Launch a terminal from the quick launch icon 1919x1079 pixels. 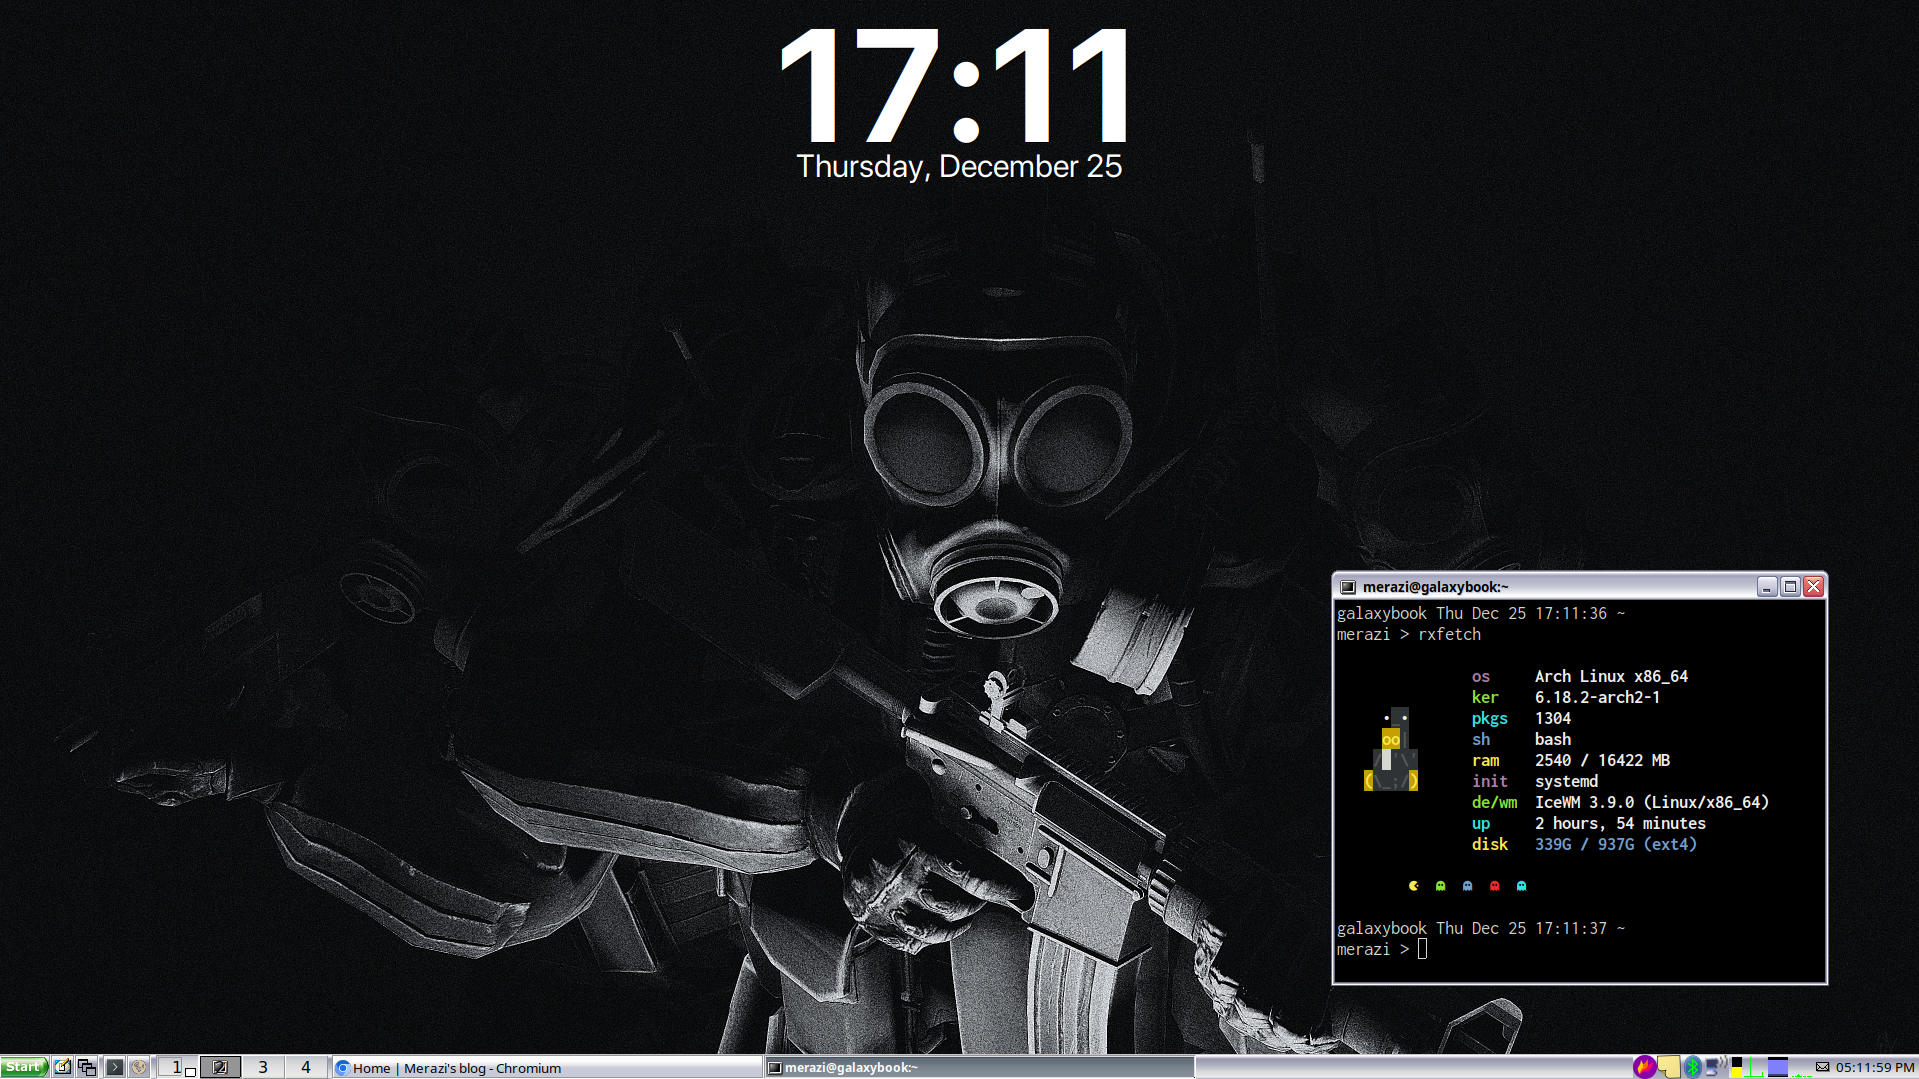pyautogui.click(x=114, y=1067)
